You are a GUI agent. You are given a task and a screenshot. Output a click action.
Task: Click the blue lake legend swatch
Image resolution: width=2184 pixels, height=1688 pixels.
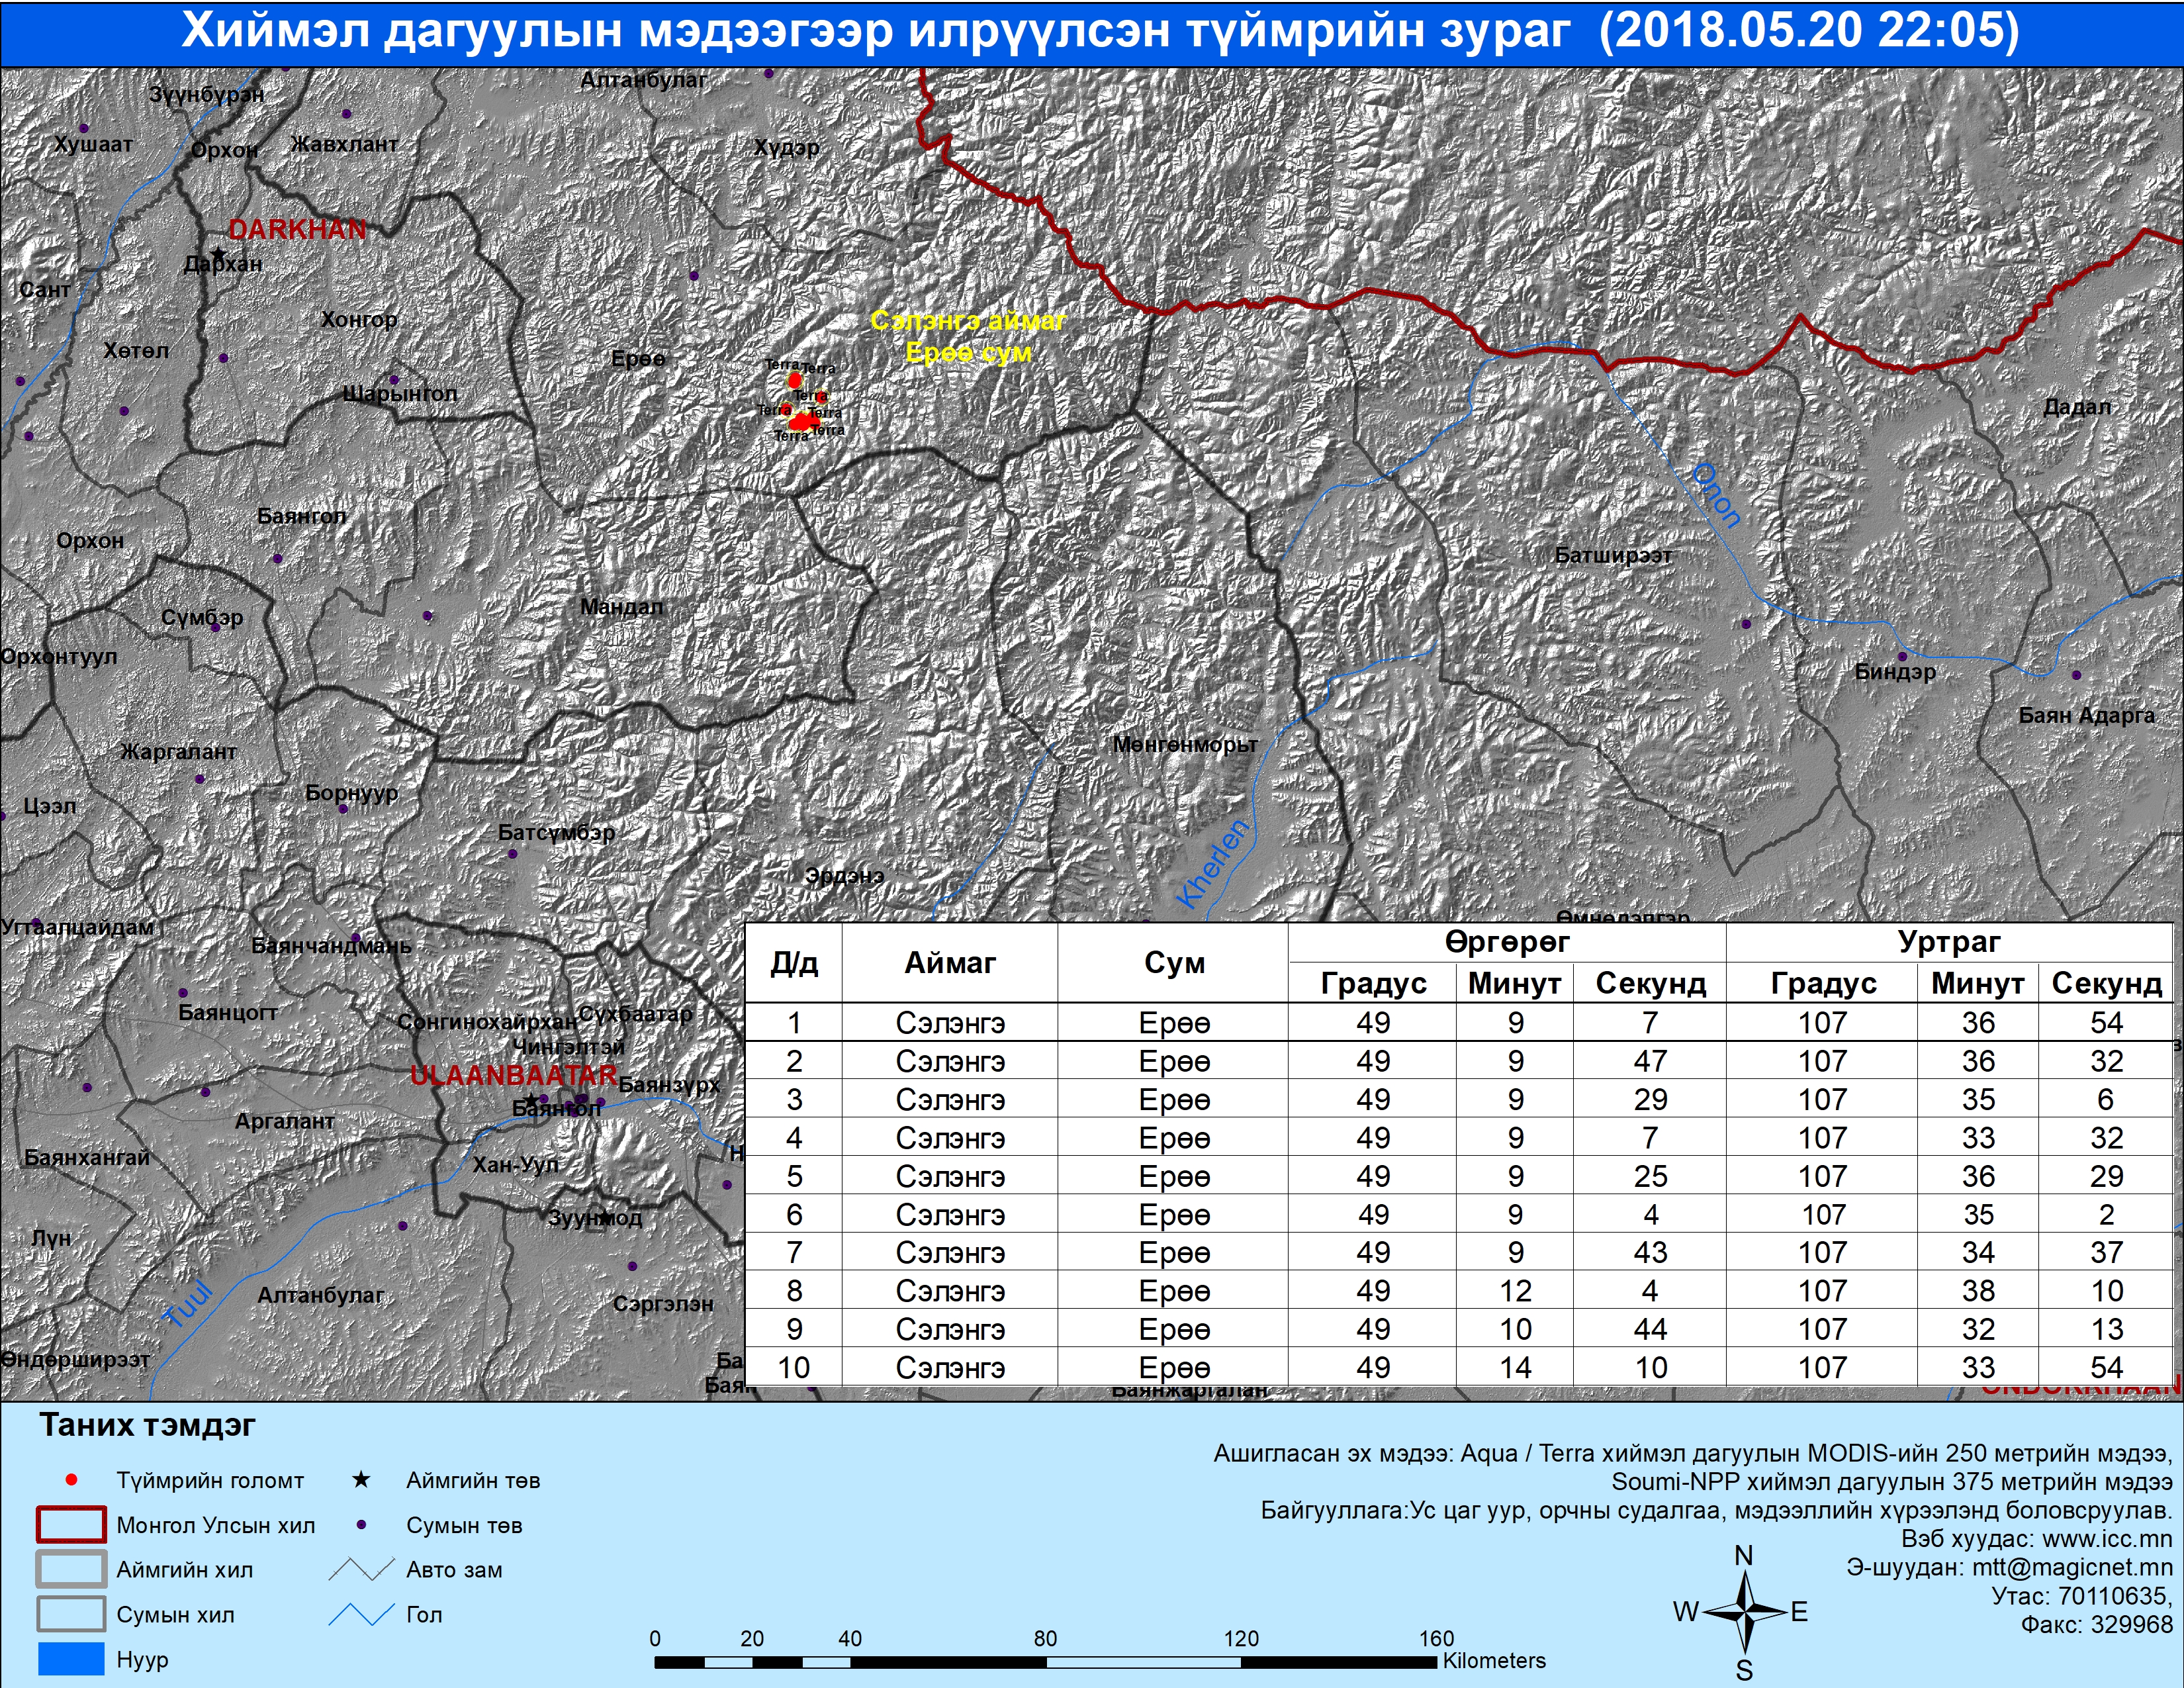[x=71, y=1658]
